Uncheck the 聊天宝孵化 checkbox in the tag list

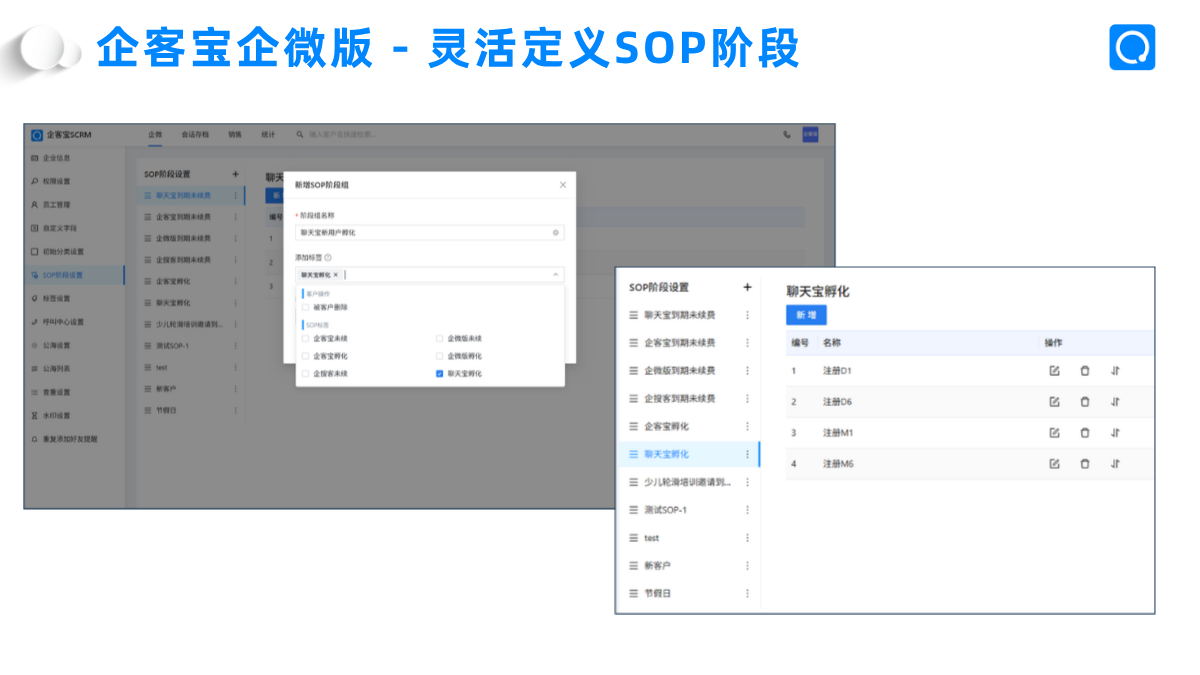tap(440, 373)
